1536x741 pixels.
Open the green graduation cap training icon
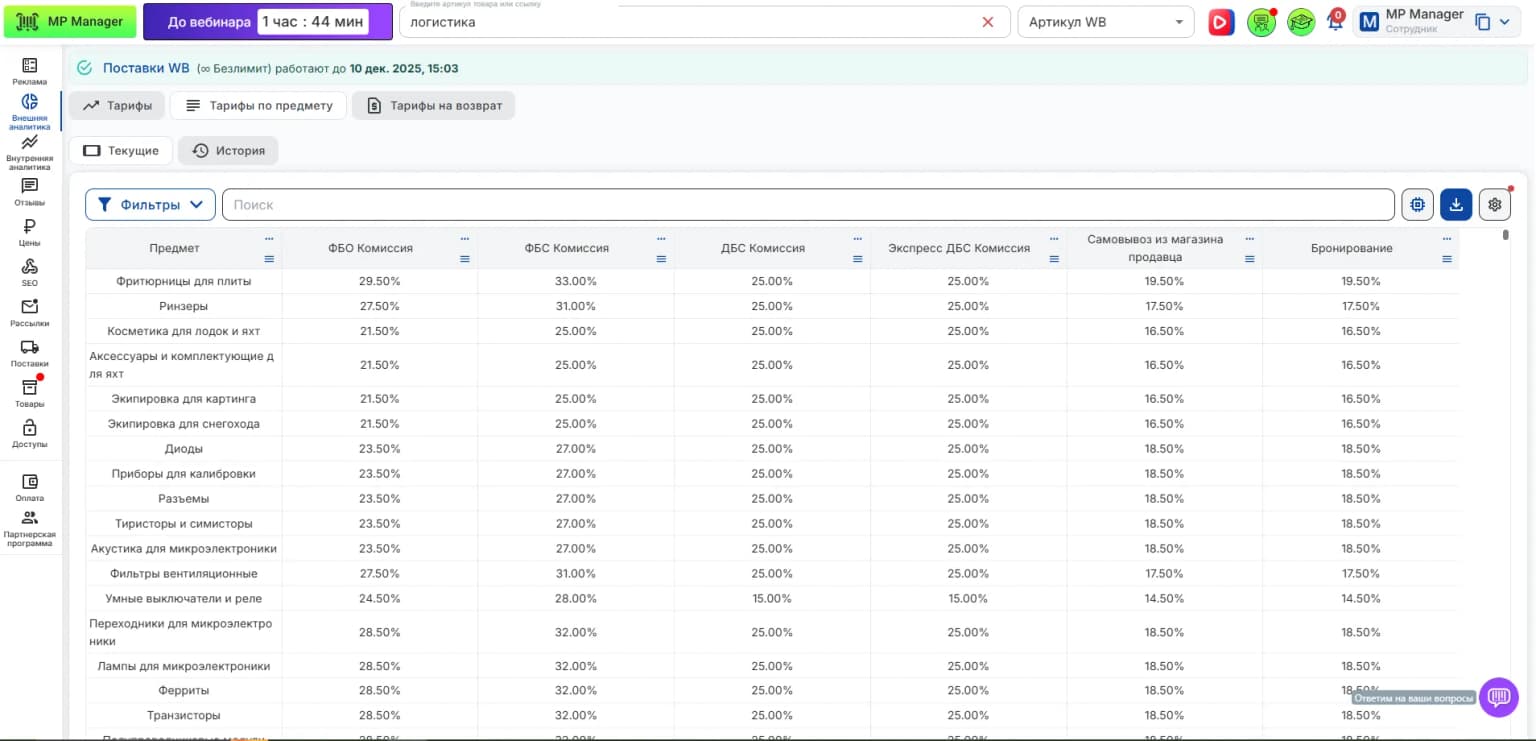(x=1301, y=22)
